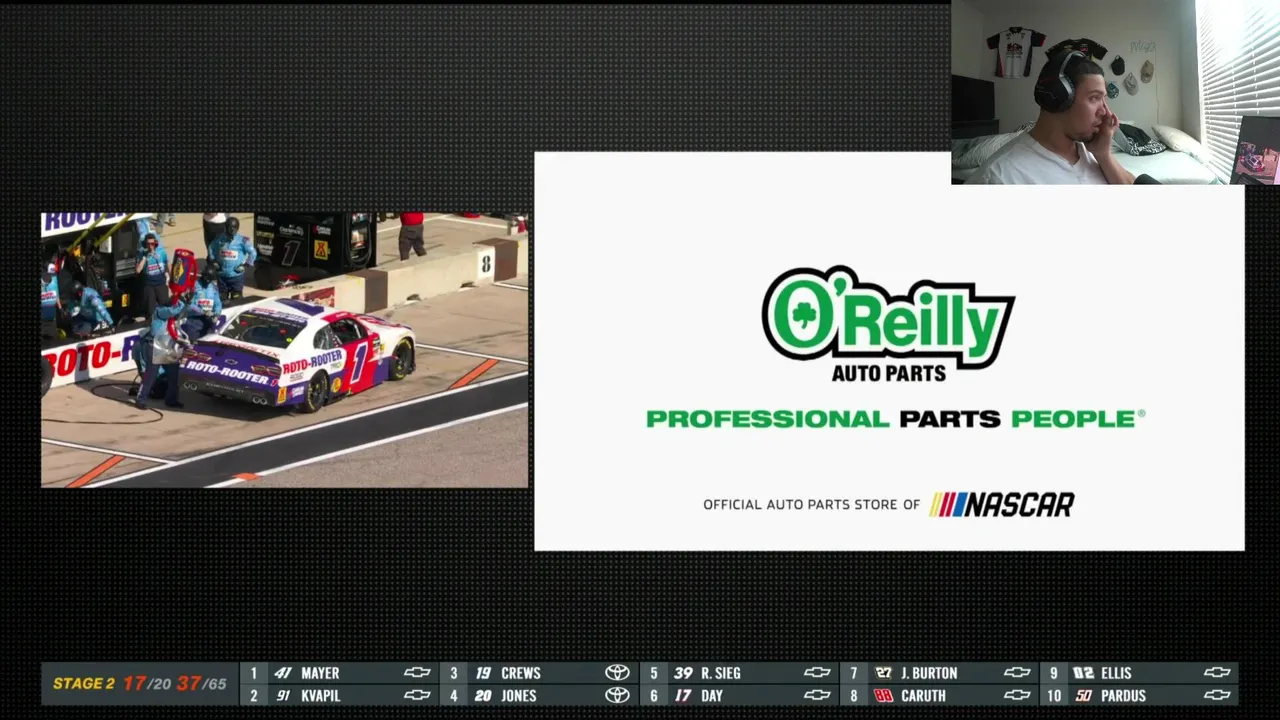This screenshot has width=1280, height=720.
Task: Click car number 20 badge in ticker
Action: pyautogui.click(x=483, y=695)
